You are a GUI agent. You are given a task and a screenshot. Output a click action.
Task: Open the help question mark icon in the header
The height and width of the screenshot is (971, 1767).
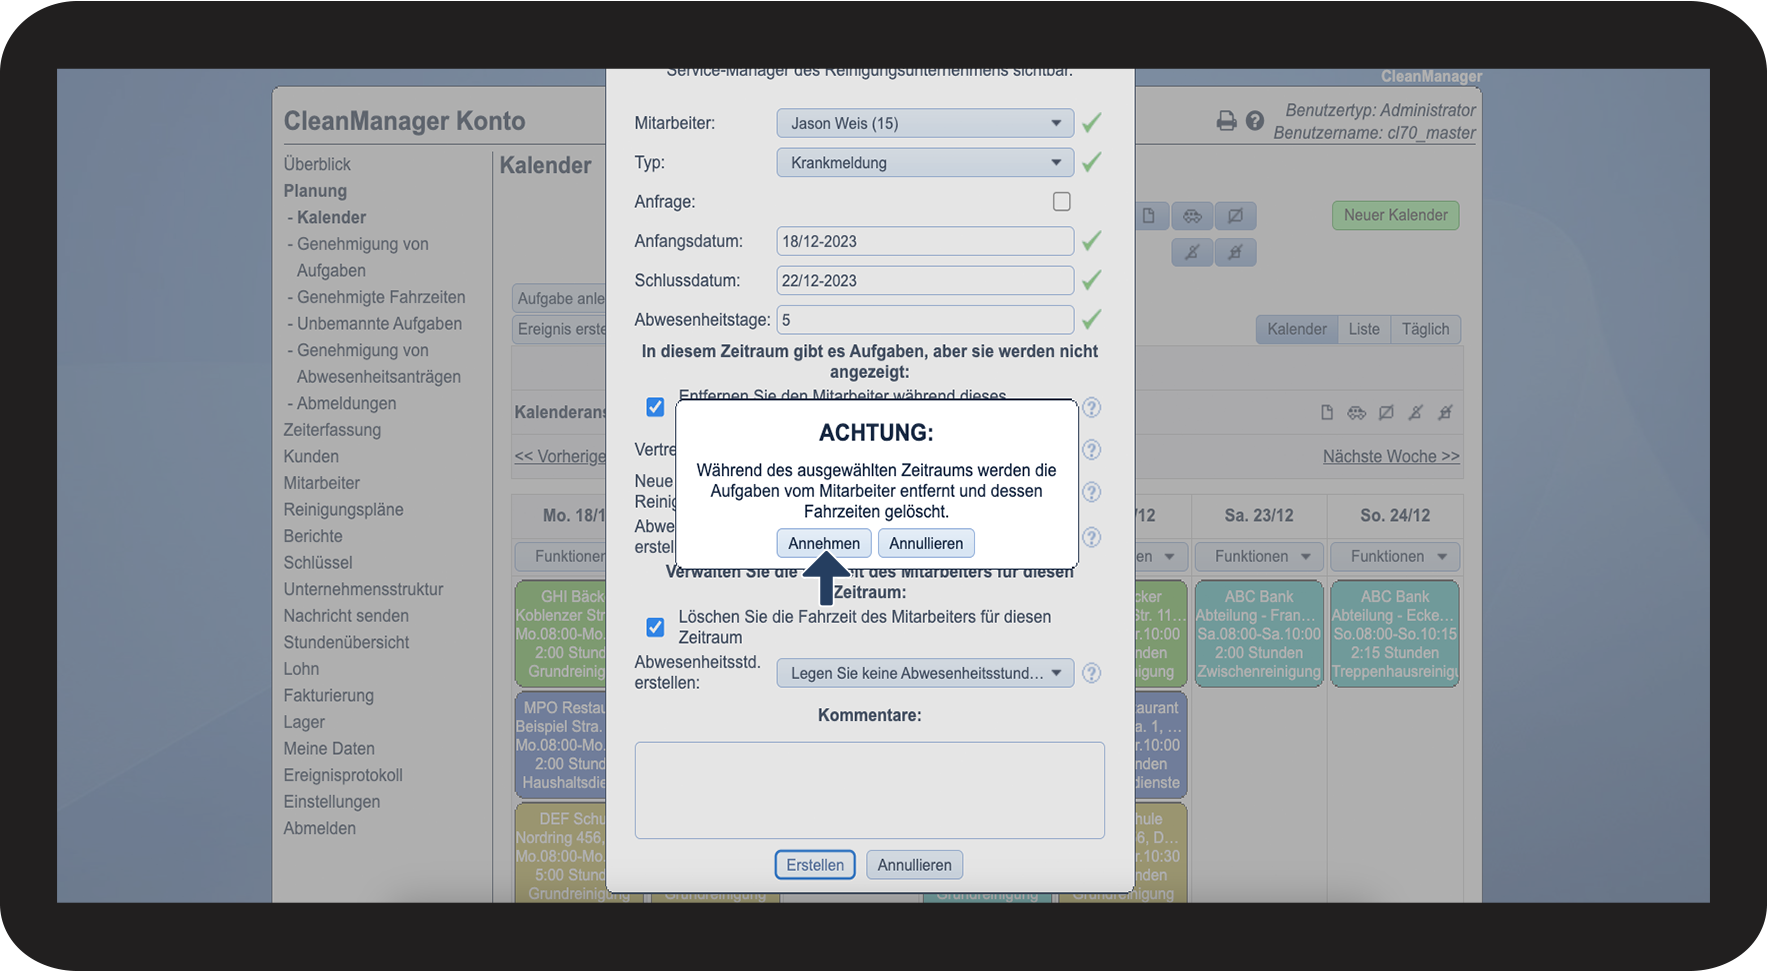pos(1255,121)
